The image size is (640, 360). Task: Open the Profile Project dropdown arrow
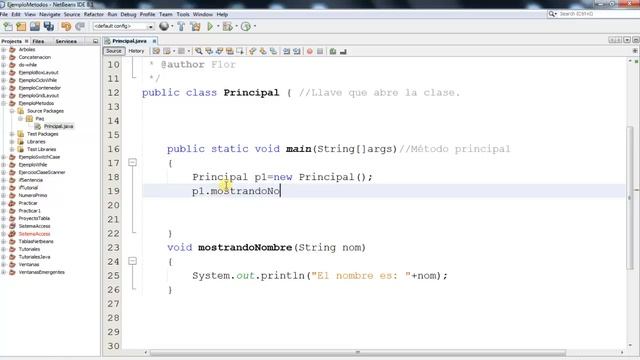(255, 27)
